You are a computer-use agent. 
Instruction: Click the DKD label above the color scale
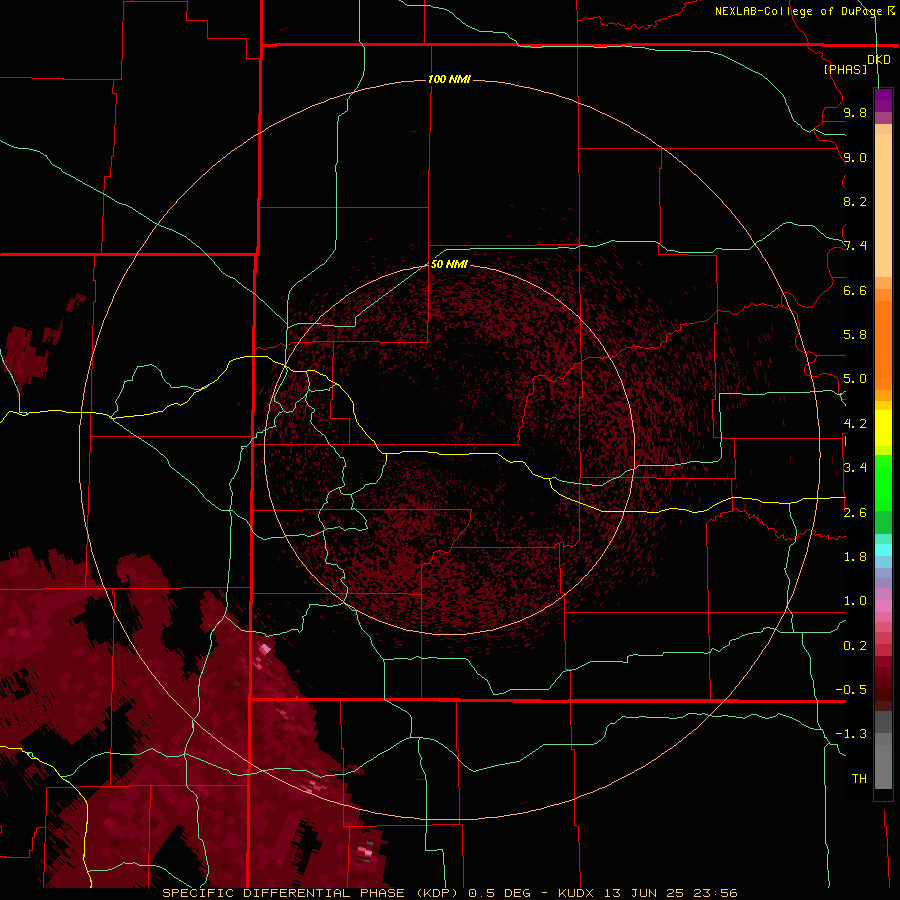tap(879, 60)
